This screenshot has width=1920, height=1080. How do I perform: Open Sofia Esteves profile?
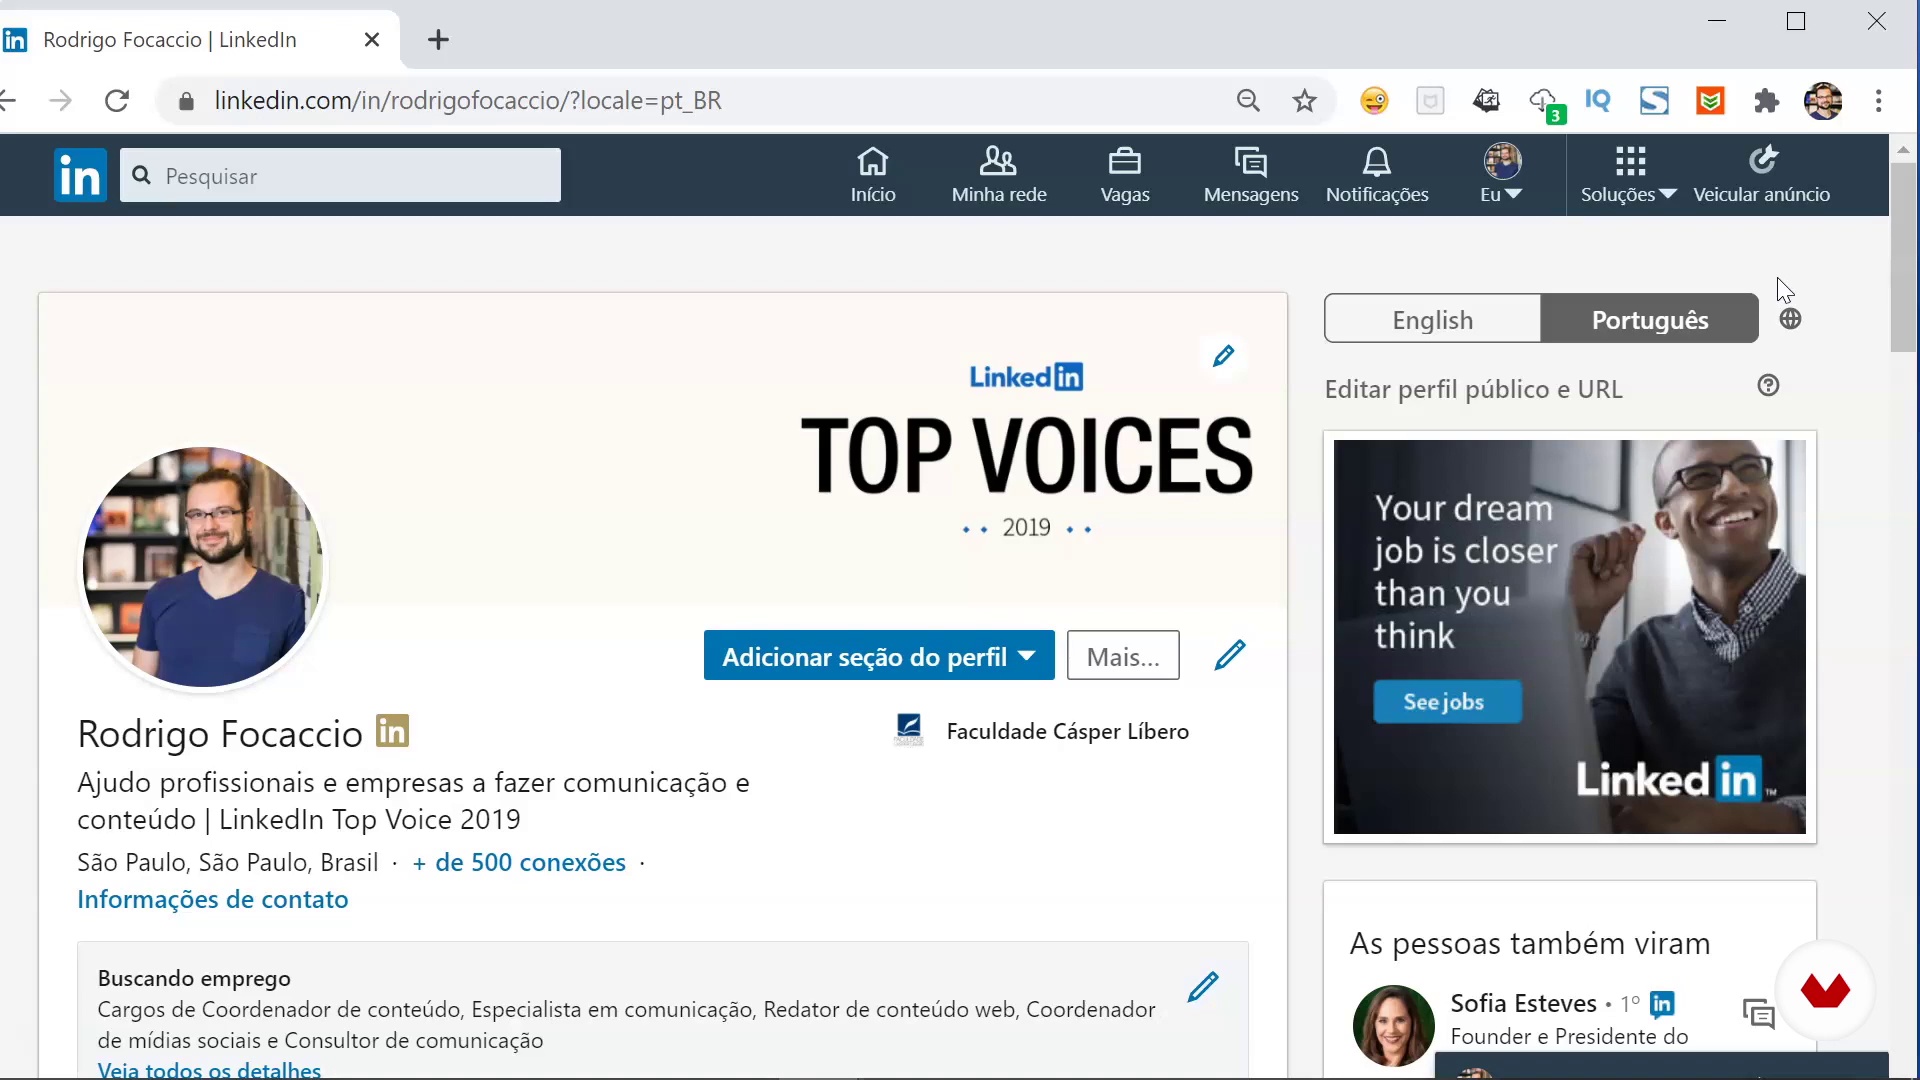coord(1523,1003)
